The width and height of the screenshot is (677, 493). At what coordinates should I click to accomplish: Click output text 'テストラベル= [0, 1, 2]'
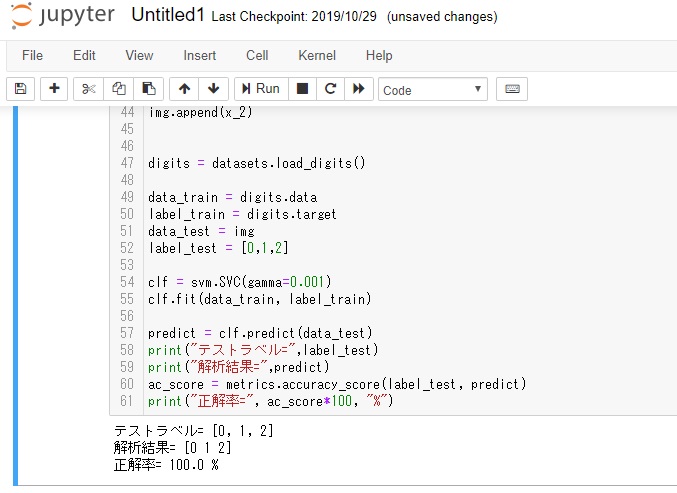[x=193, y=430]
